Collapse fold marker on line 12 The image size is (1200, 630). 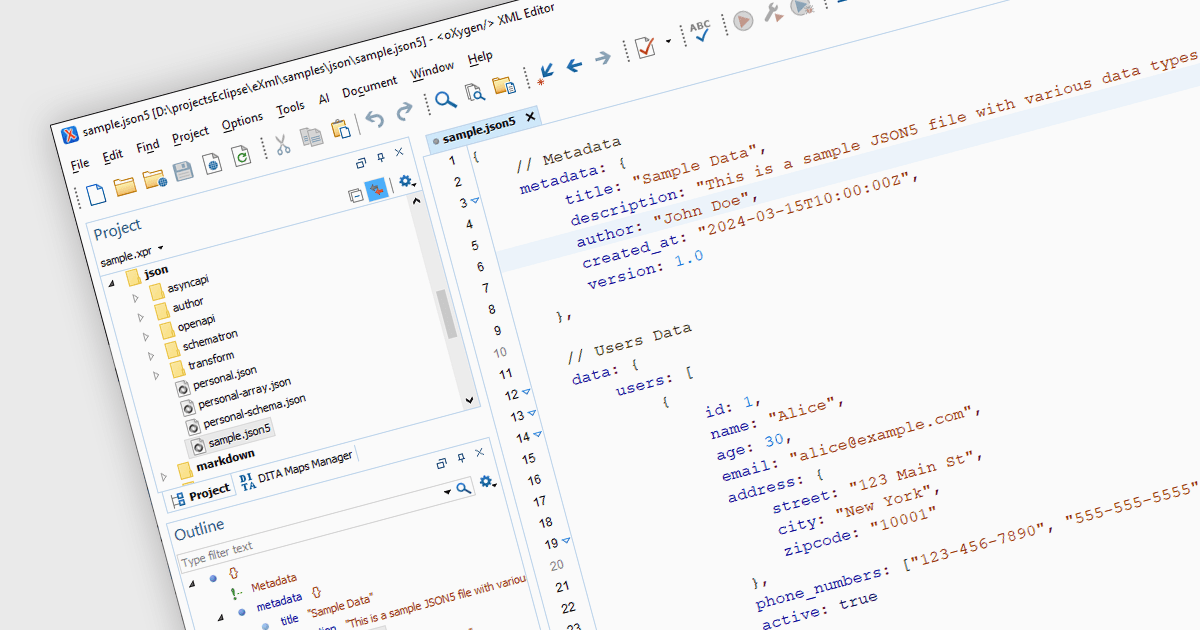pyautogui.click(x=526, y=393)
